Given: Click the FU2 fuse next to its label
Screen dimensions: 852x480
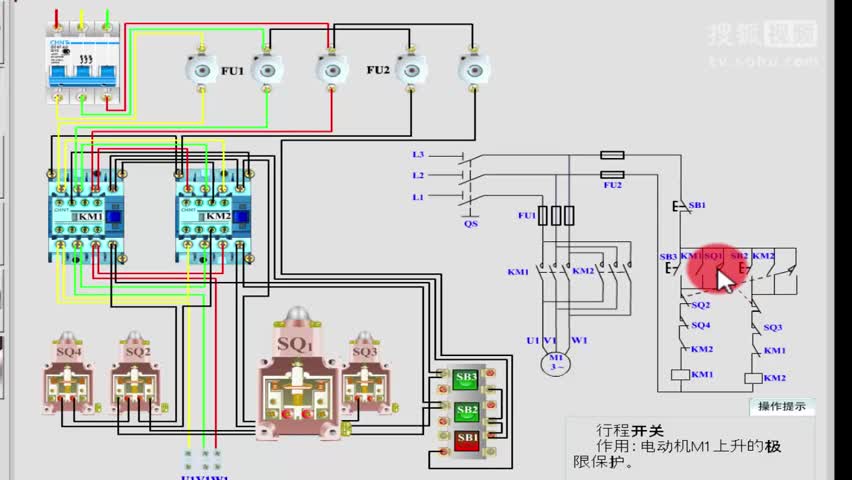Looking at the screenshot, I should pos(411,70).
